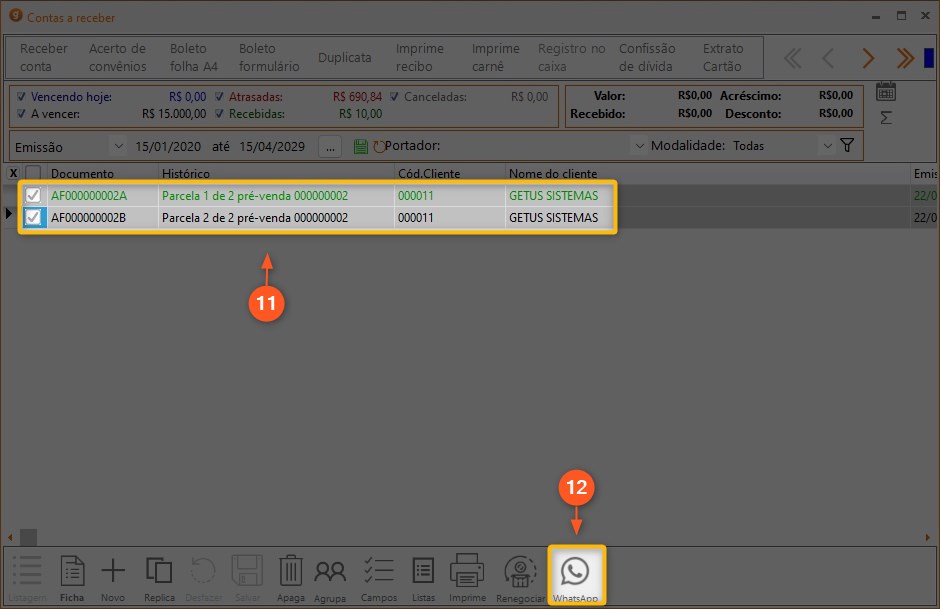
Task: Expand the Emissão date type dropdown
Action: coord(119,146)
